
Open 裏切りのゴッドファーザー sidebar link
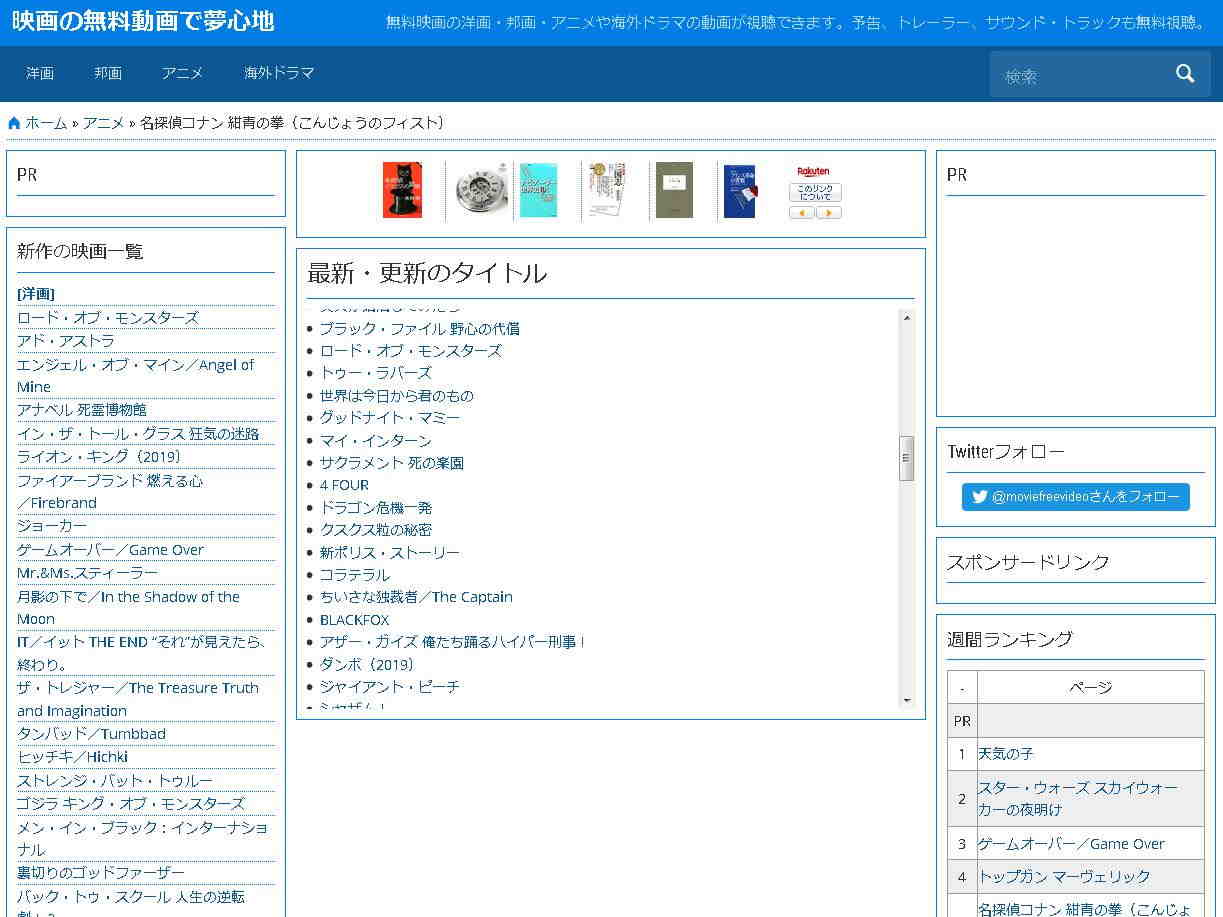(101, 872)
